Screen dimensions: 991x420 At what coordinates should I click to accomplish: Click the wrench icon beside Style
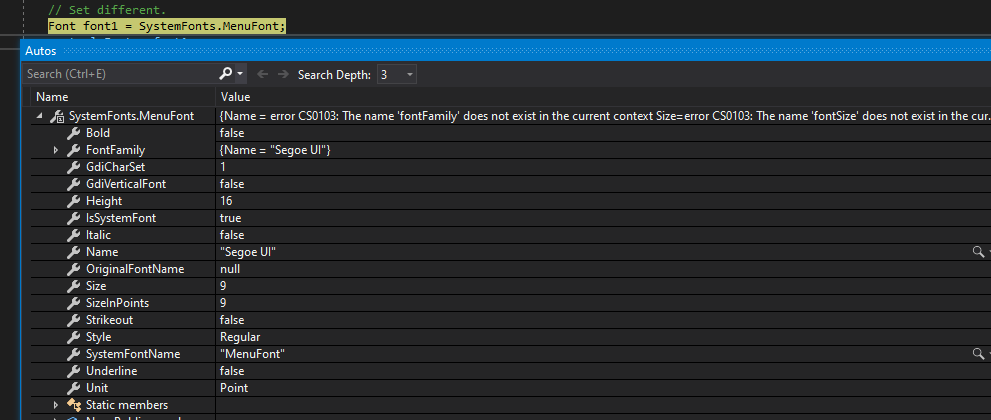click(x=73, y=338)
